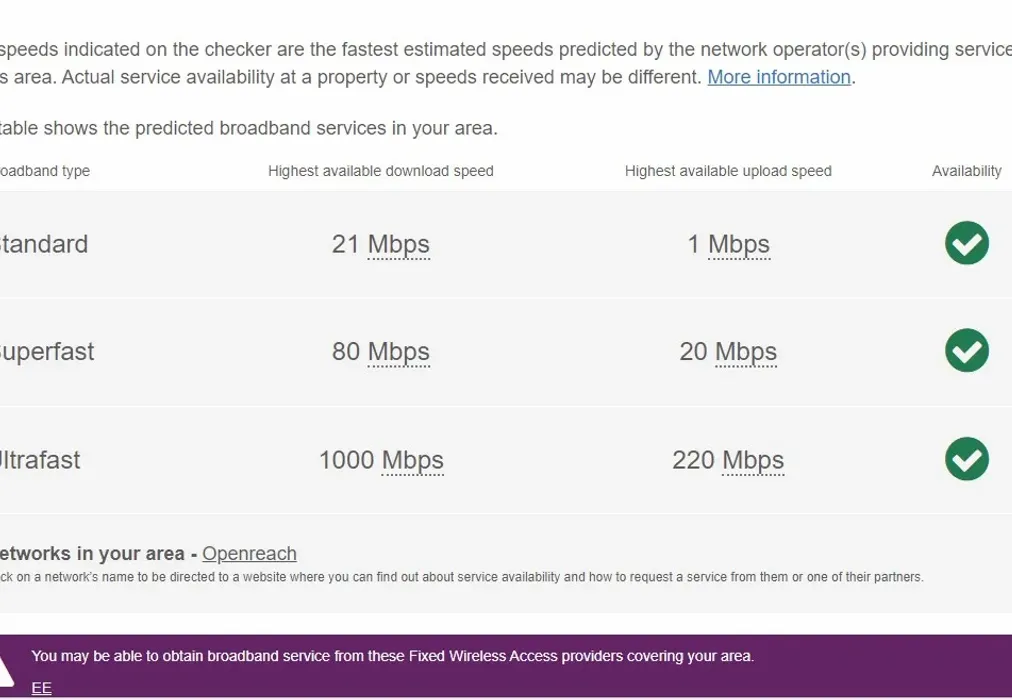The width and height of the screenshot is (1012, 700).
Task: Click the Mbps abbreviation beside 21
Action: [x=399, y=244]
